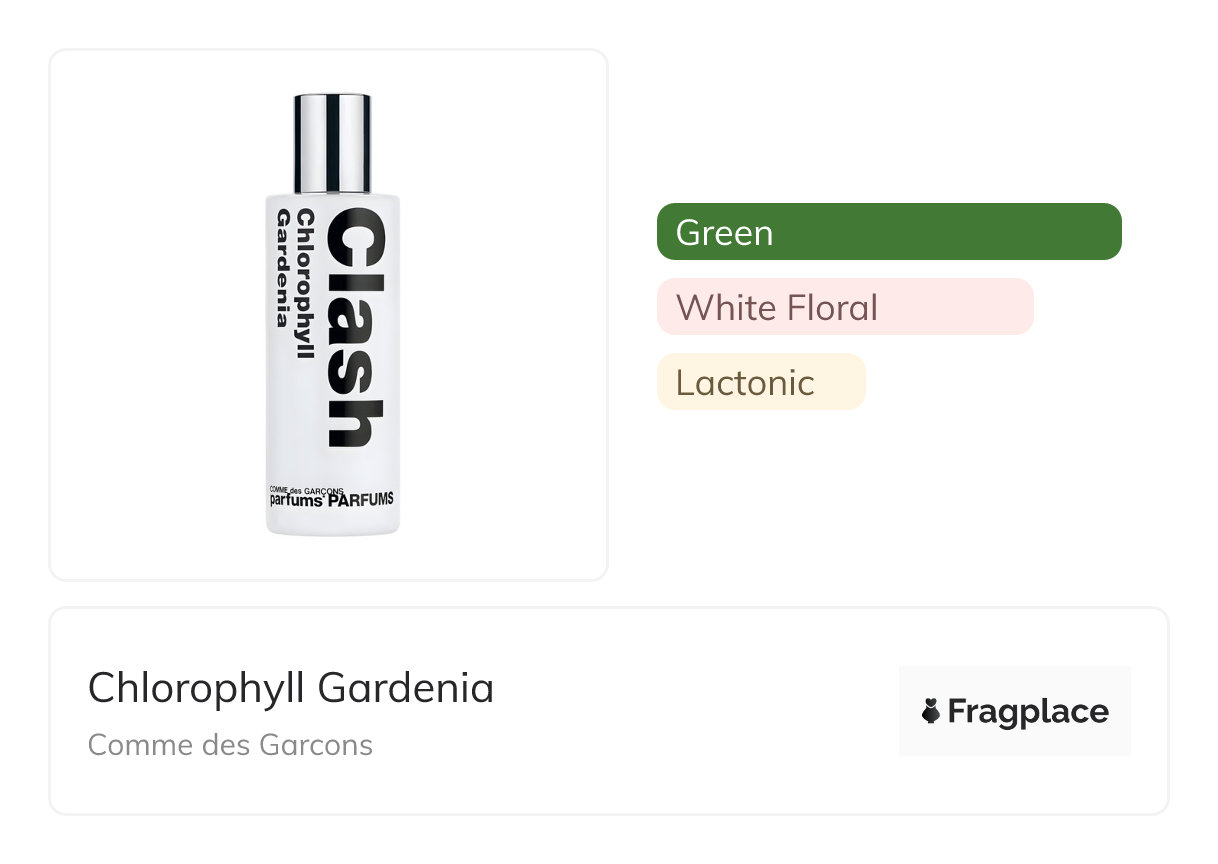Viewport: 1218px width, 864px height.
Task: Select the Lactonic accord bar
Action: click(760, 382)
